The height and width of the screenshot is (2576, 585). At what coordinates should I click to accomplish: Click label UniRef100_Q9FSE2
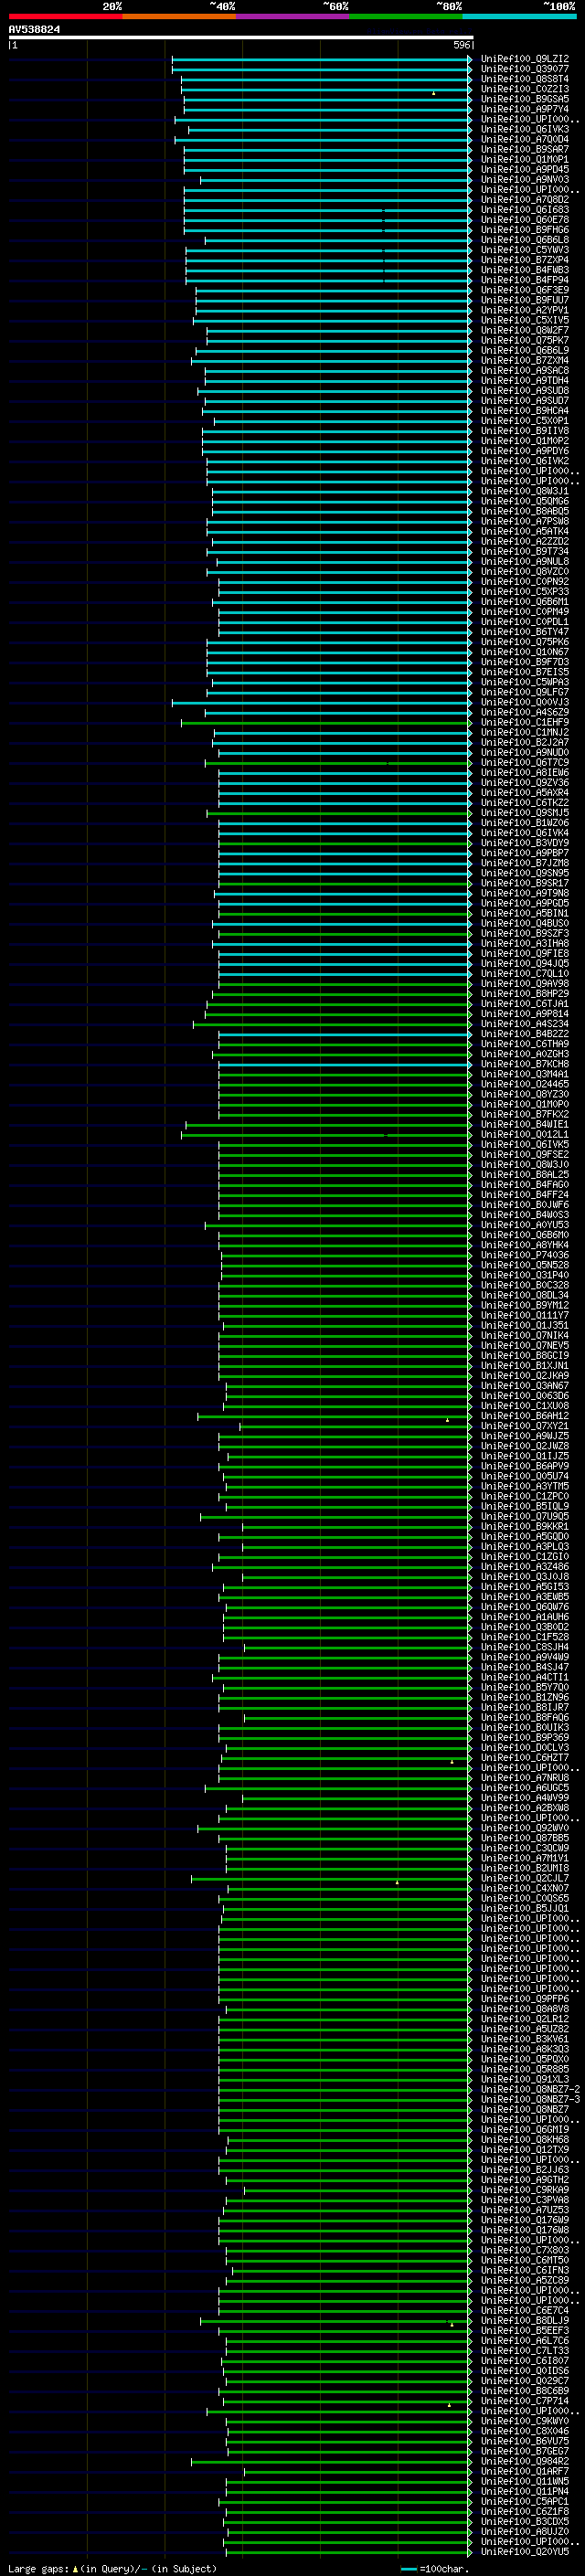point(524,1155)
